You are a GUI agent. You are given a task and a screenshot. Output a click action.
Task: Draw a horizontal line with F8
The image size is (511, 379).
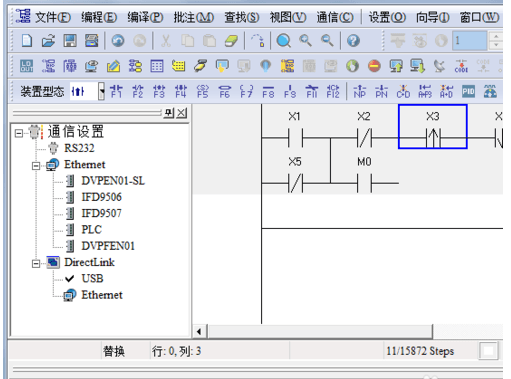pos(268,91)
